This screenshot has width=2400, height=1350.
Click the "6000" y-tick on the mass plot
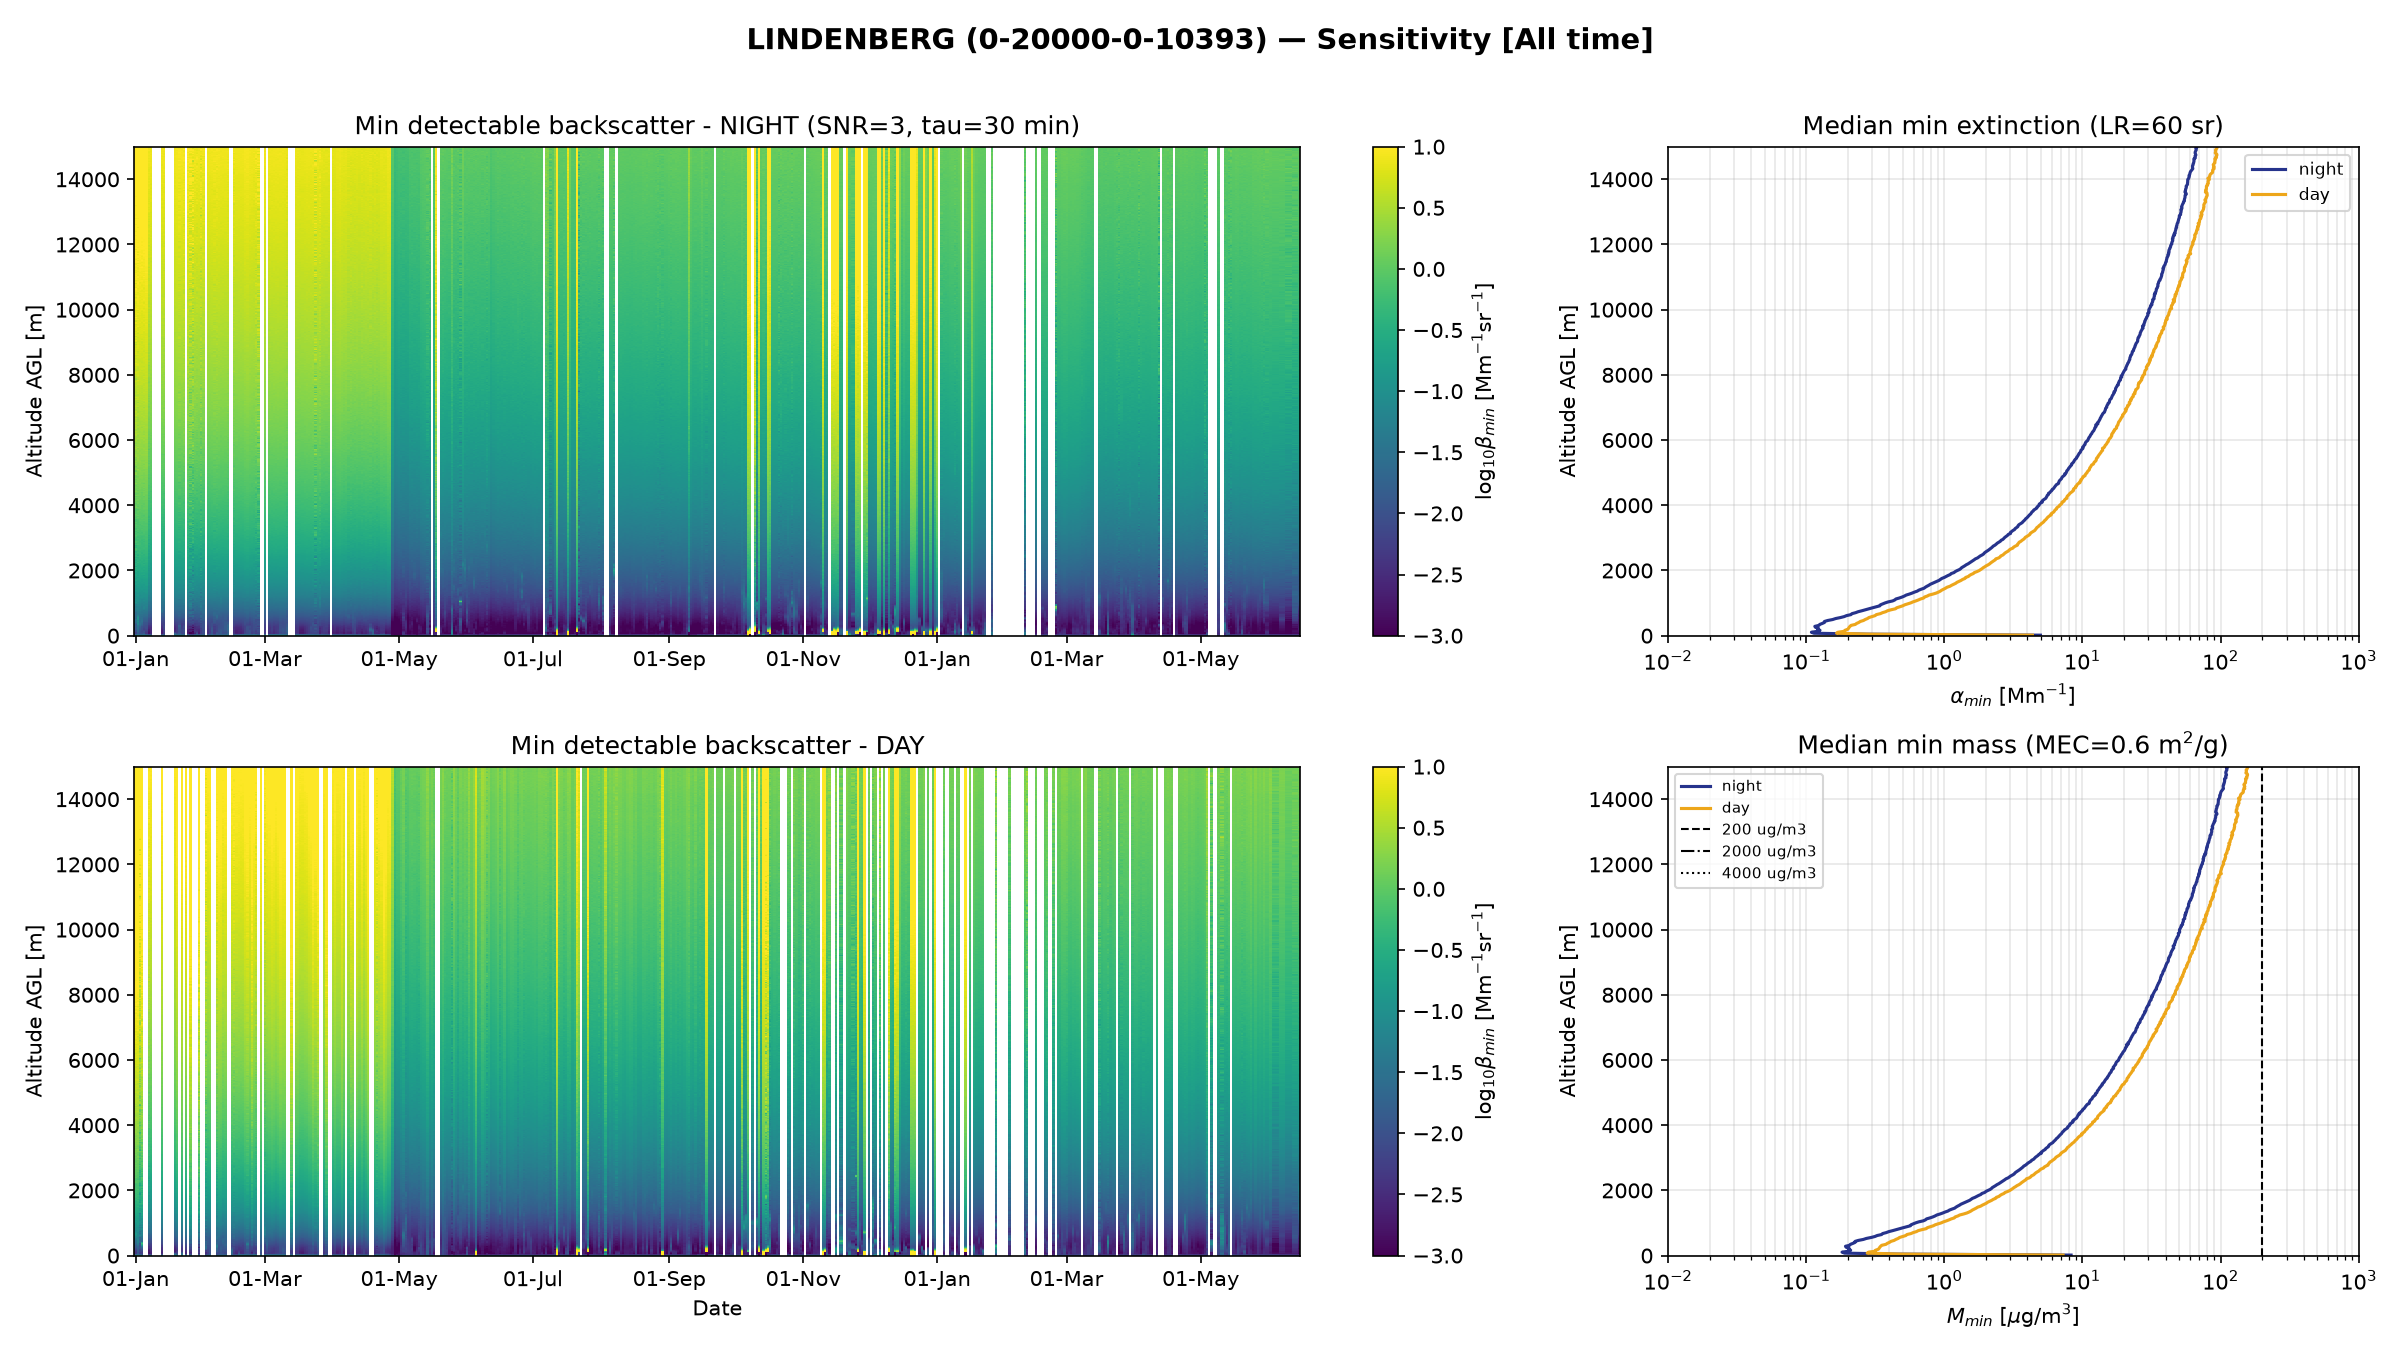click(x=1626, y=1060)
